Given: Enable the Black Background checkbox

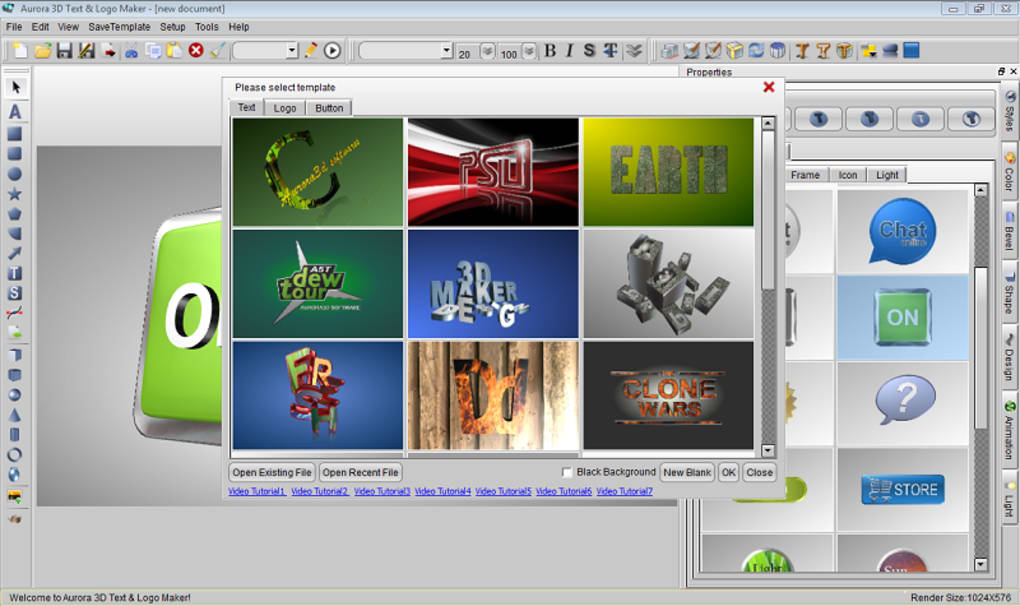Looking at the screenshot, I should point(566,472).
